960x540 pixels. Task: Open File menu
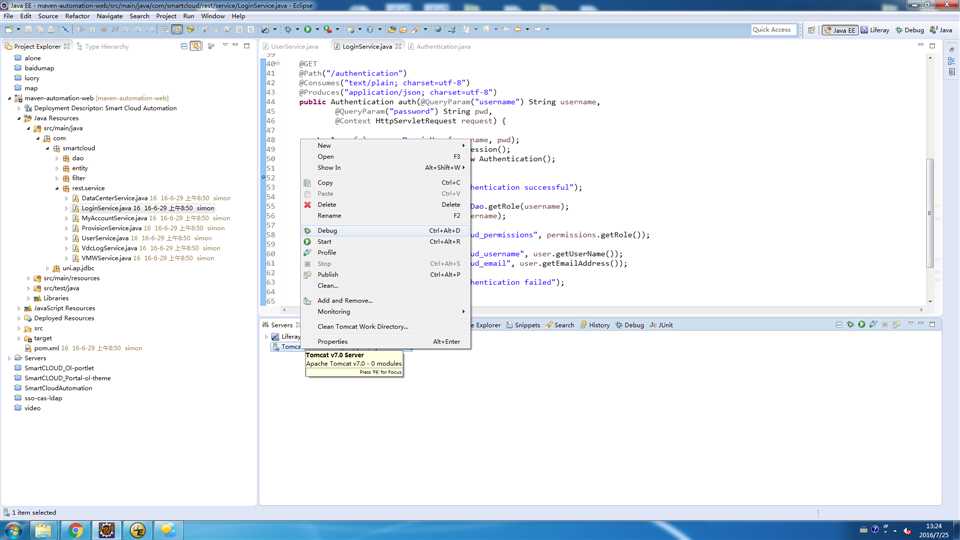coord(8,16)
